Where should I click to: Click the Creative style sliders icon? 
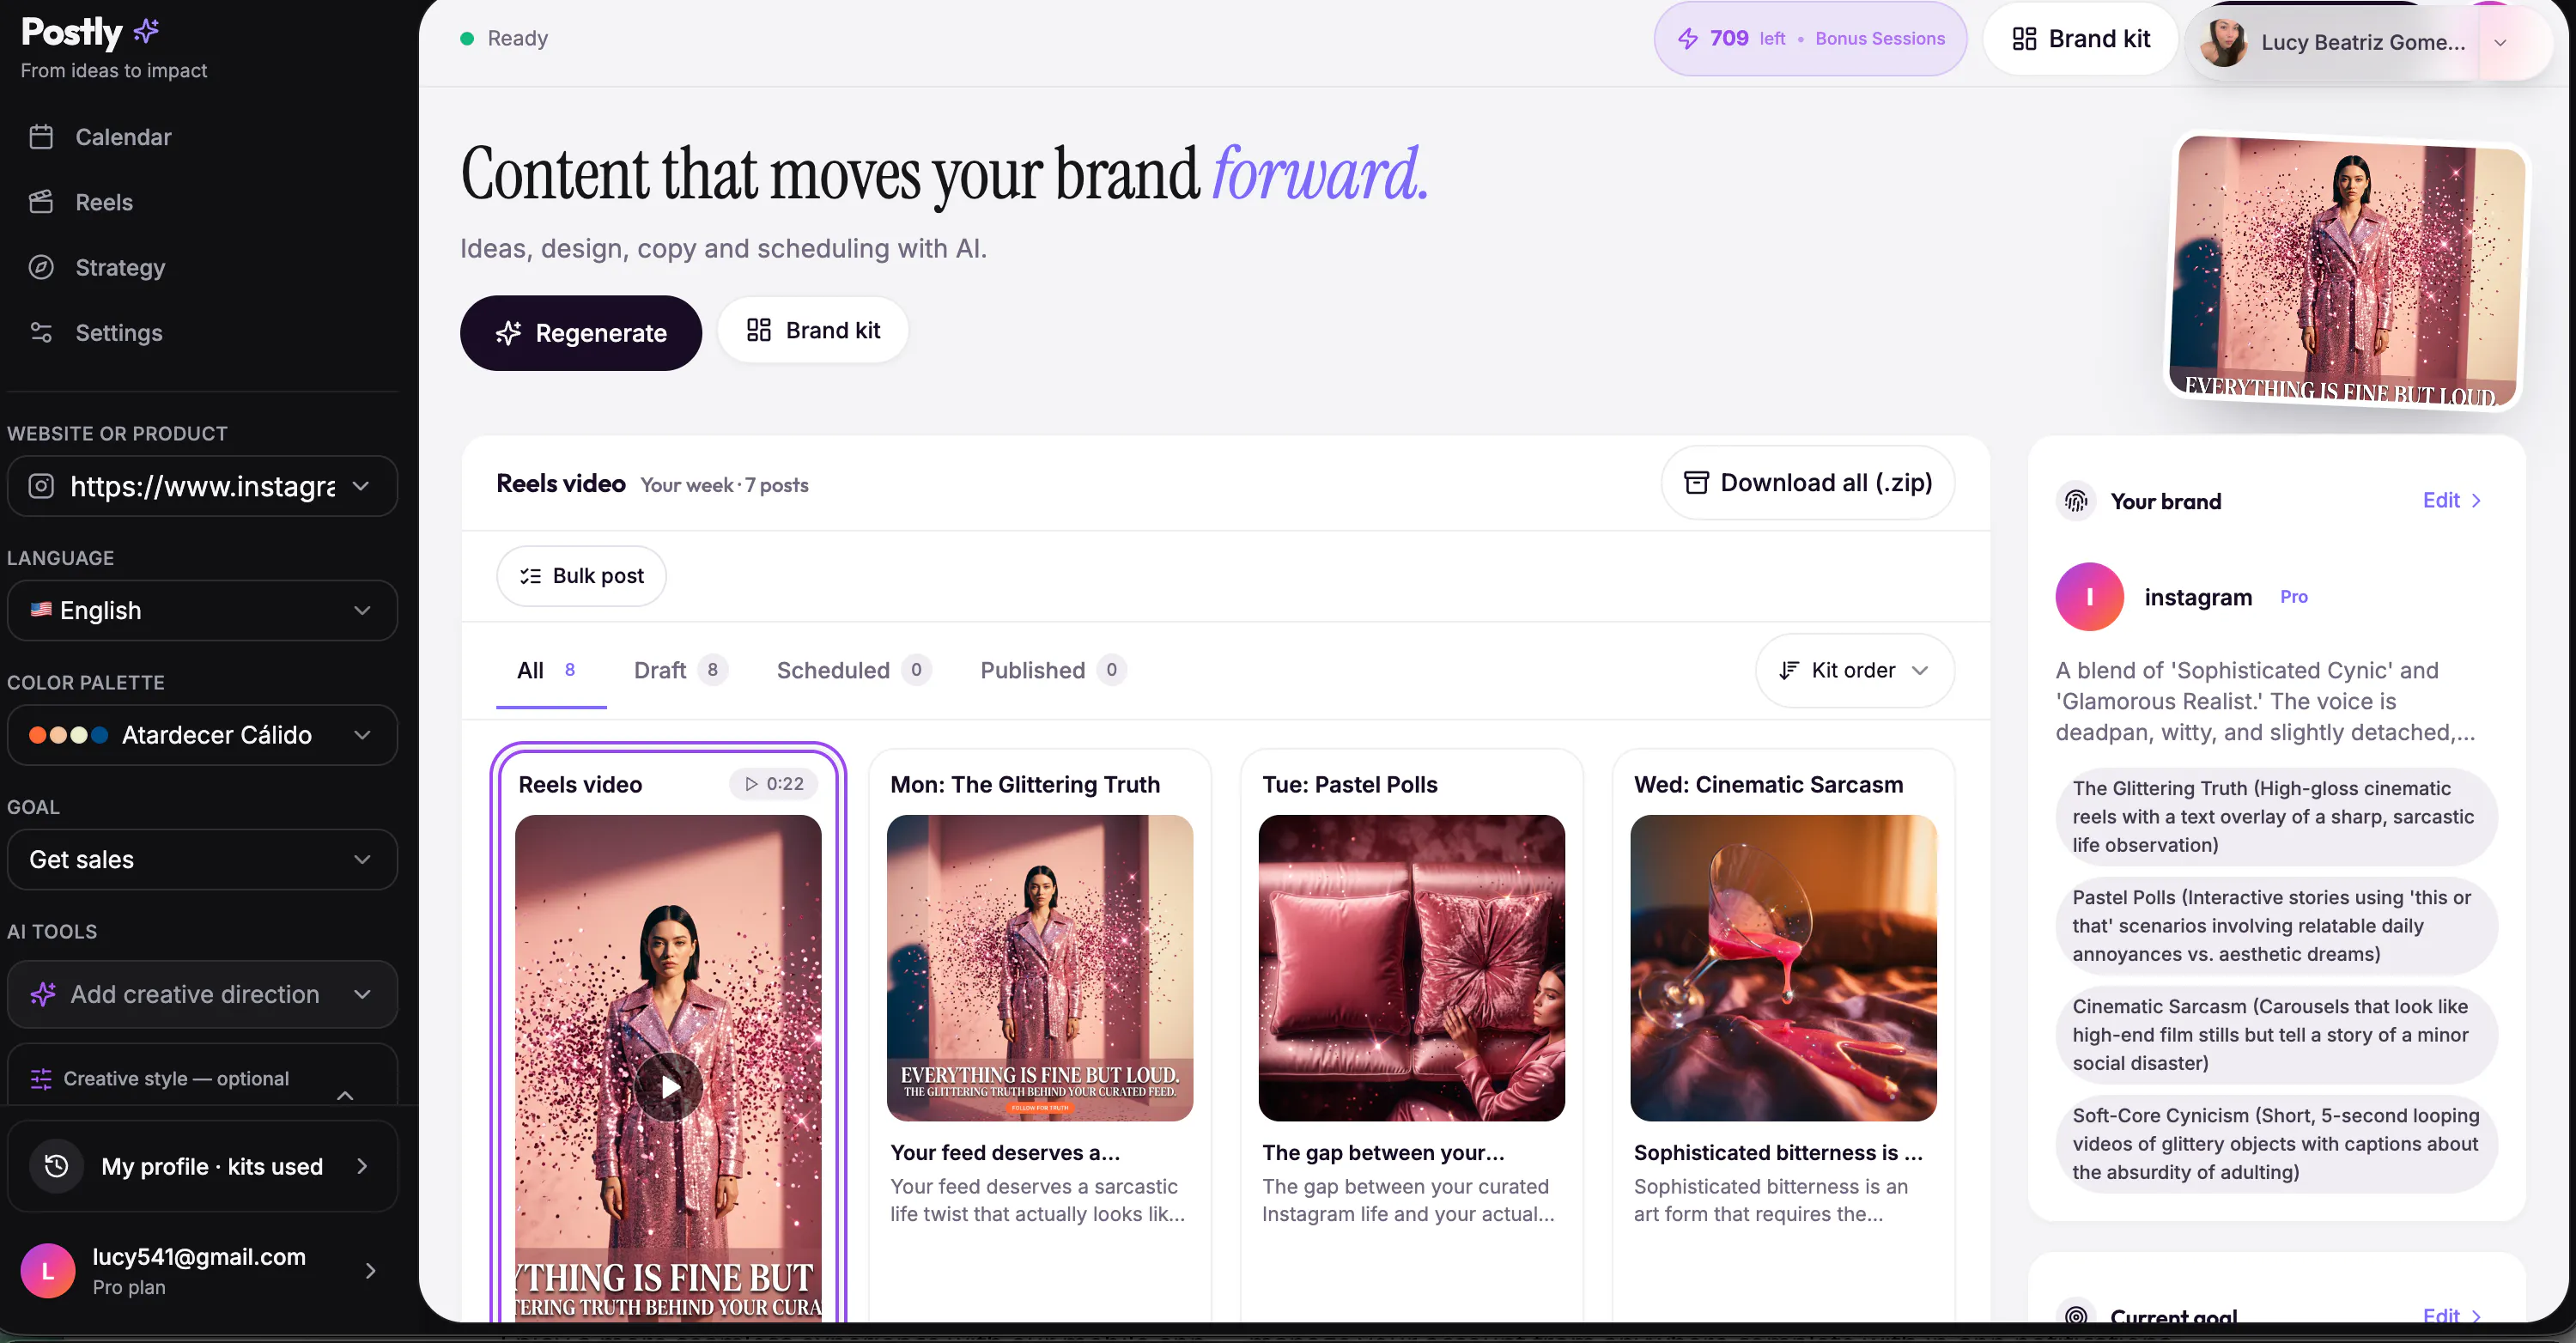point(41,1078)
